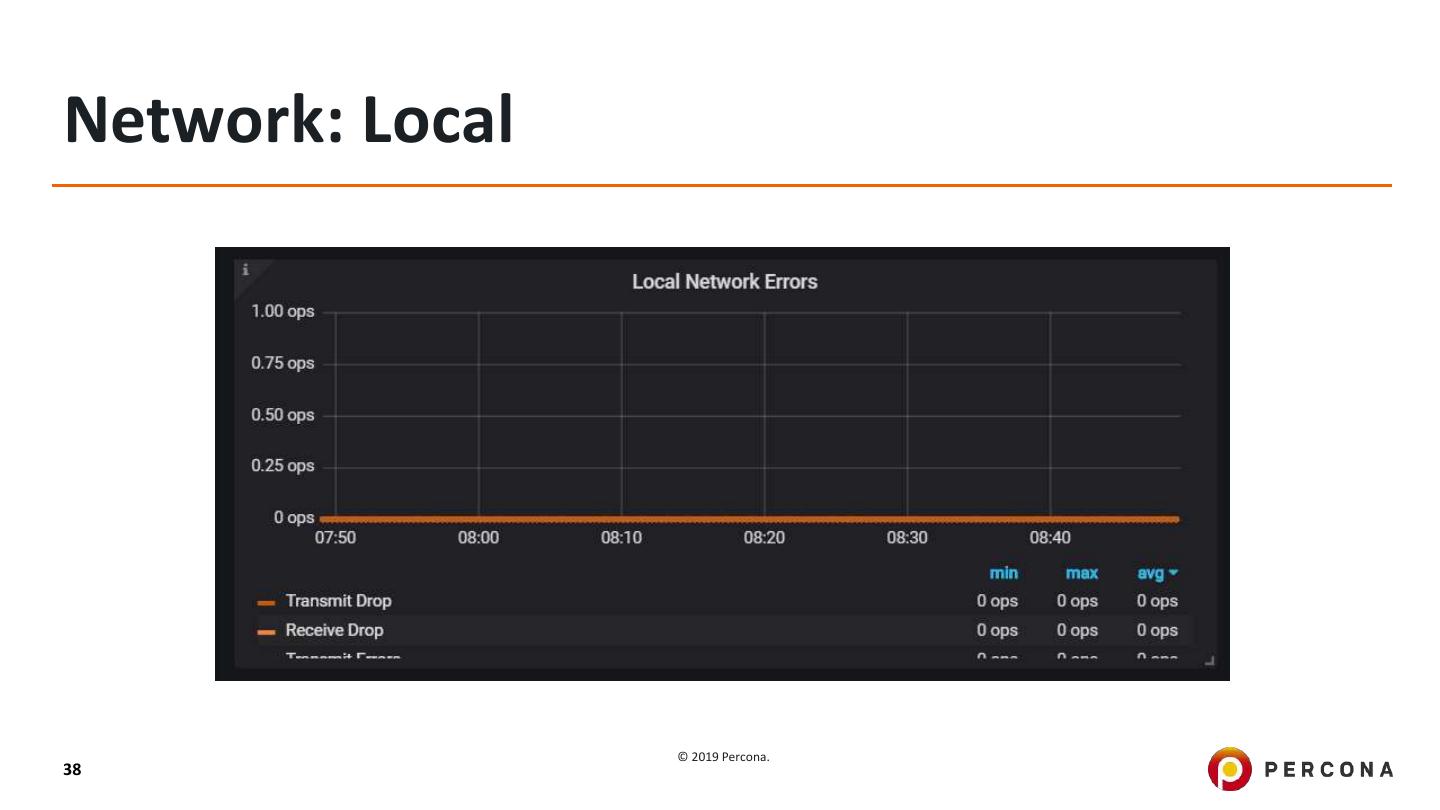Sort legend by min column

point(1003,573)
